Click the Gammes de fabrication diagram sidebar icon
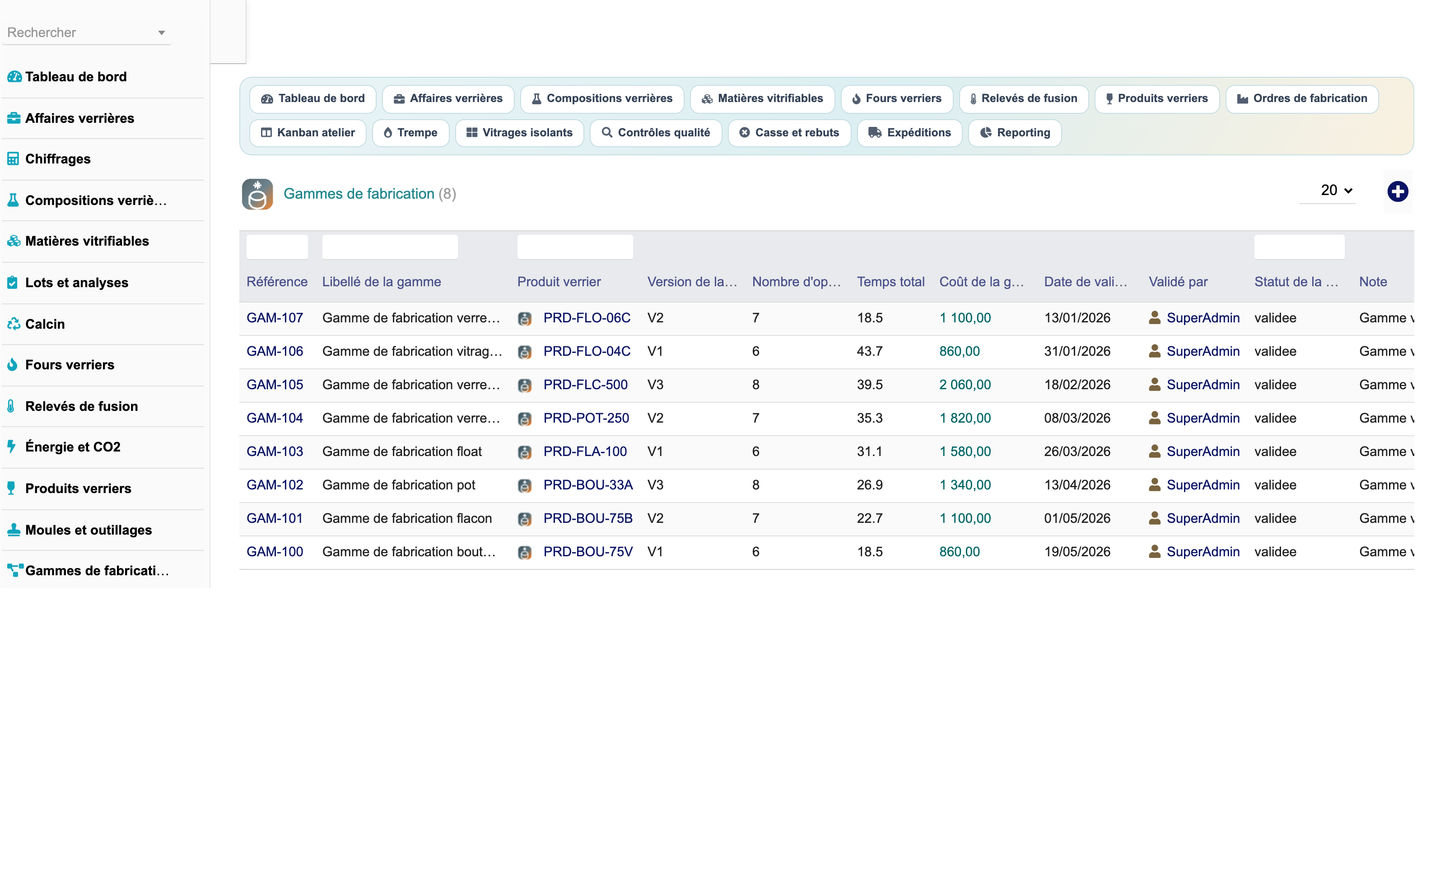Viewport: 1445px width, 894px height. pos(15,571)
